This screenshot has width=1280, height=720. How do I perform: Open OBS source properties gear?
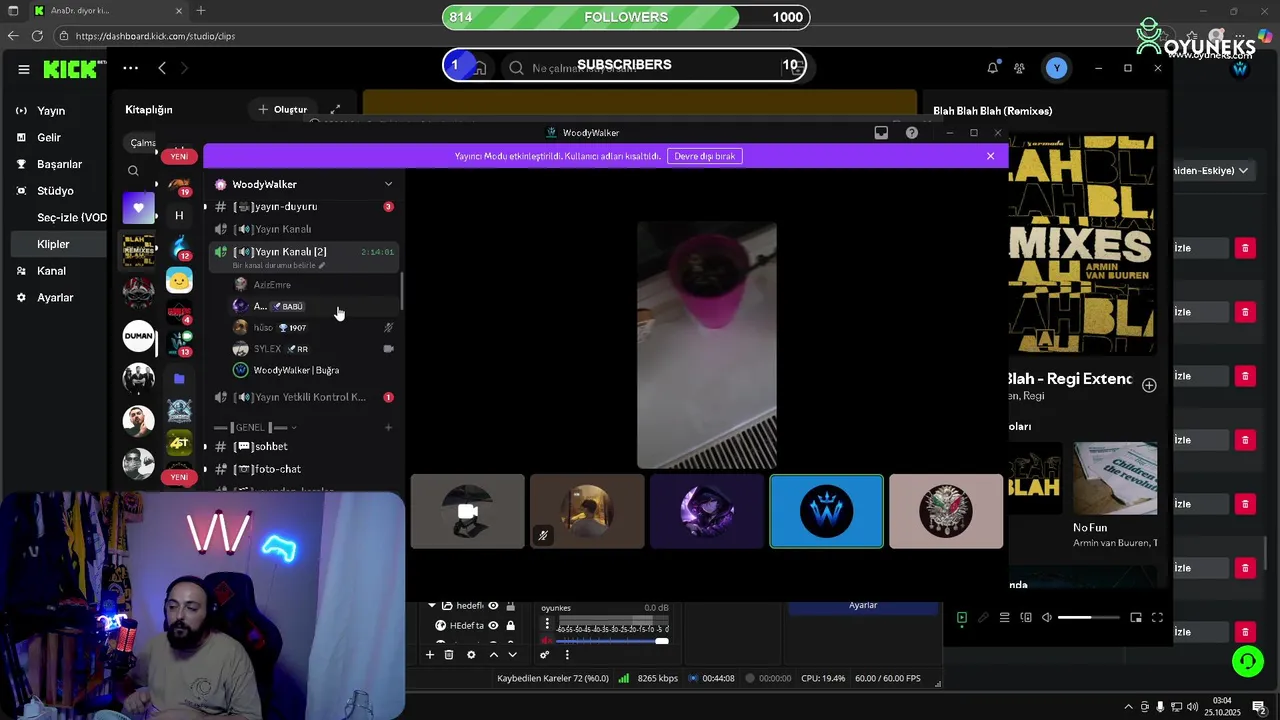[471, 655]
